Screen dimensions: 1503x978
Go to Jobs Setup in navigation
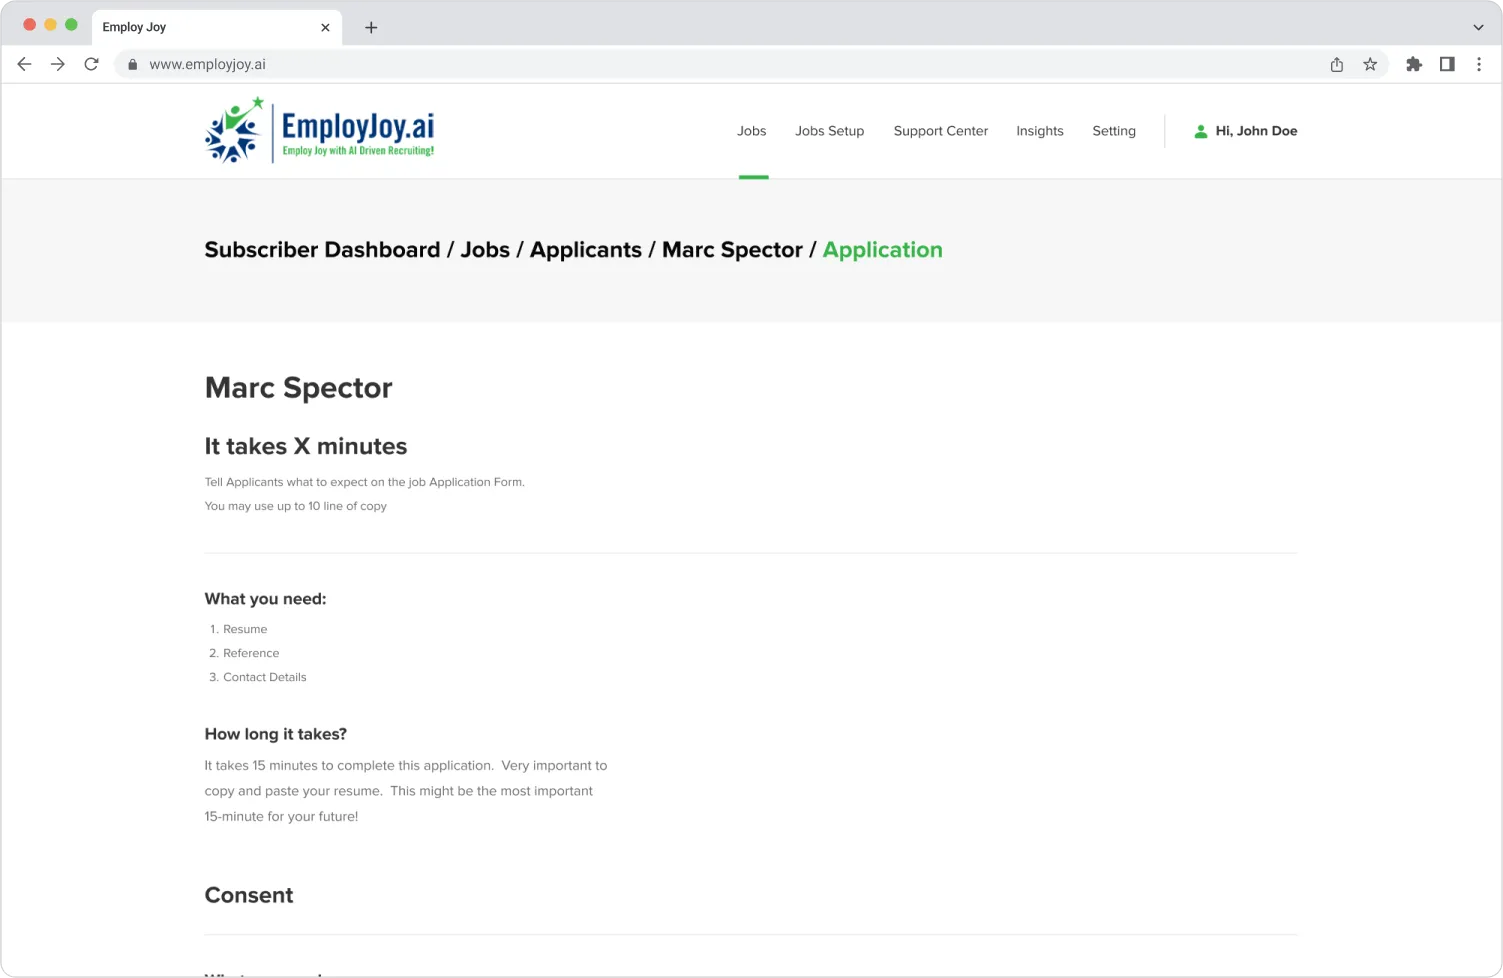pyautogui.click(x=829, y=131)
